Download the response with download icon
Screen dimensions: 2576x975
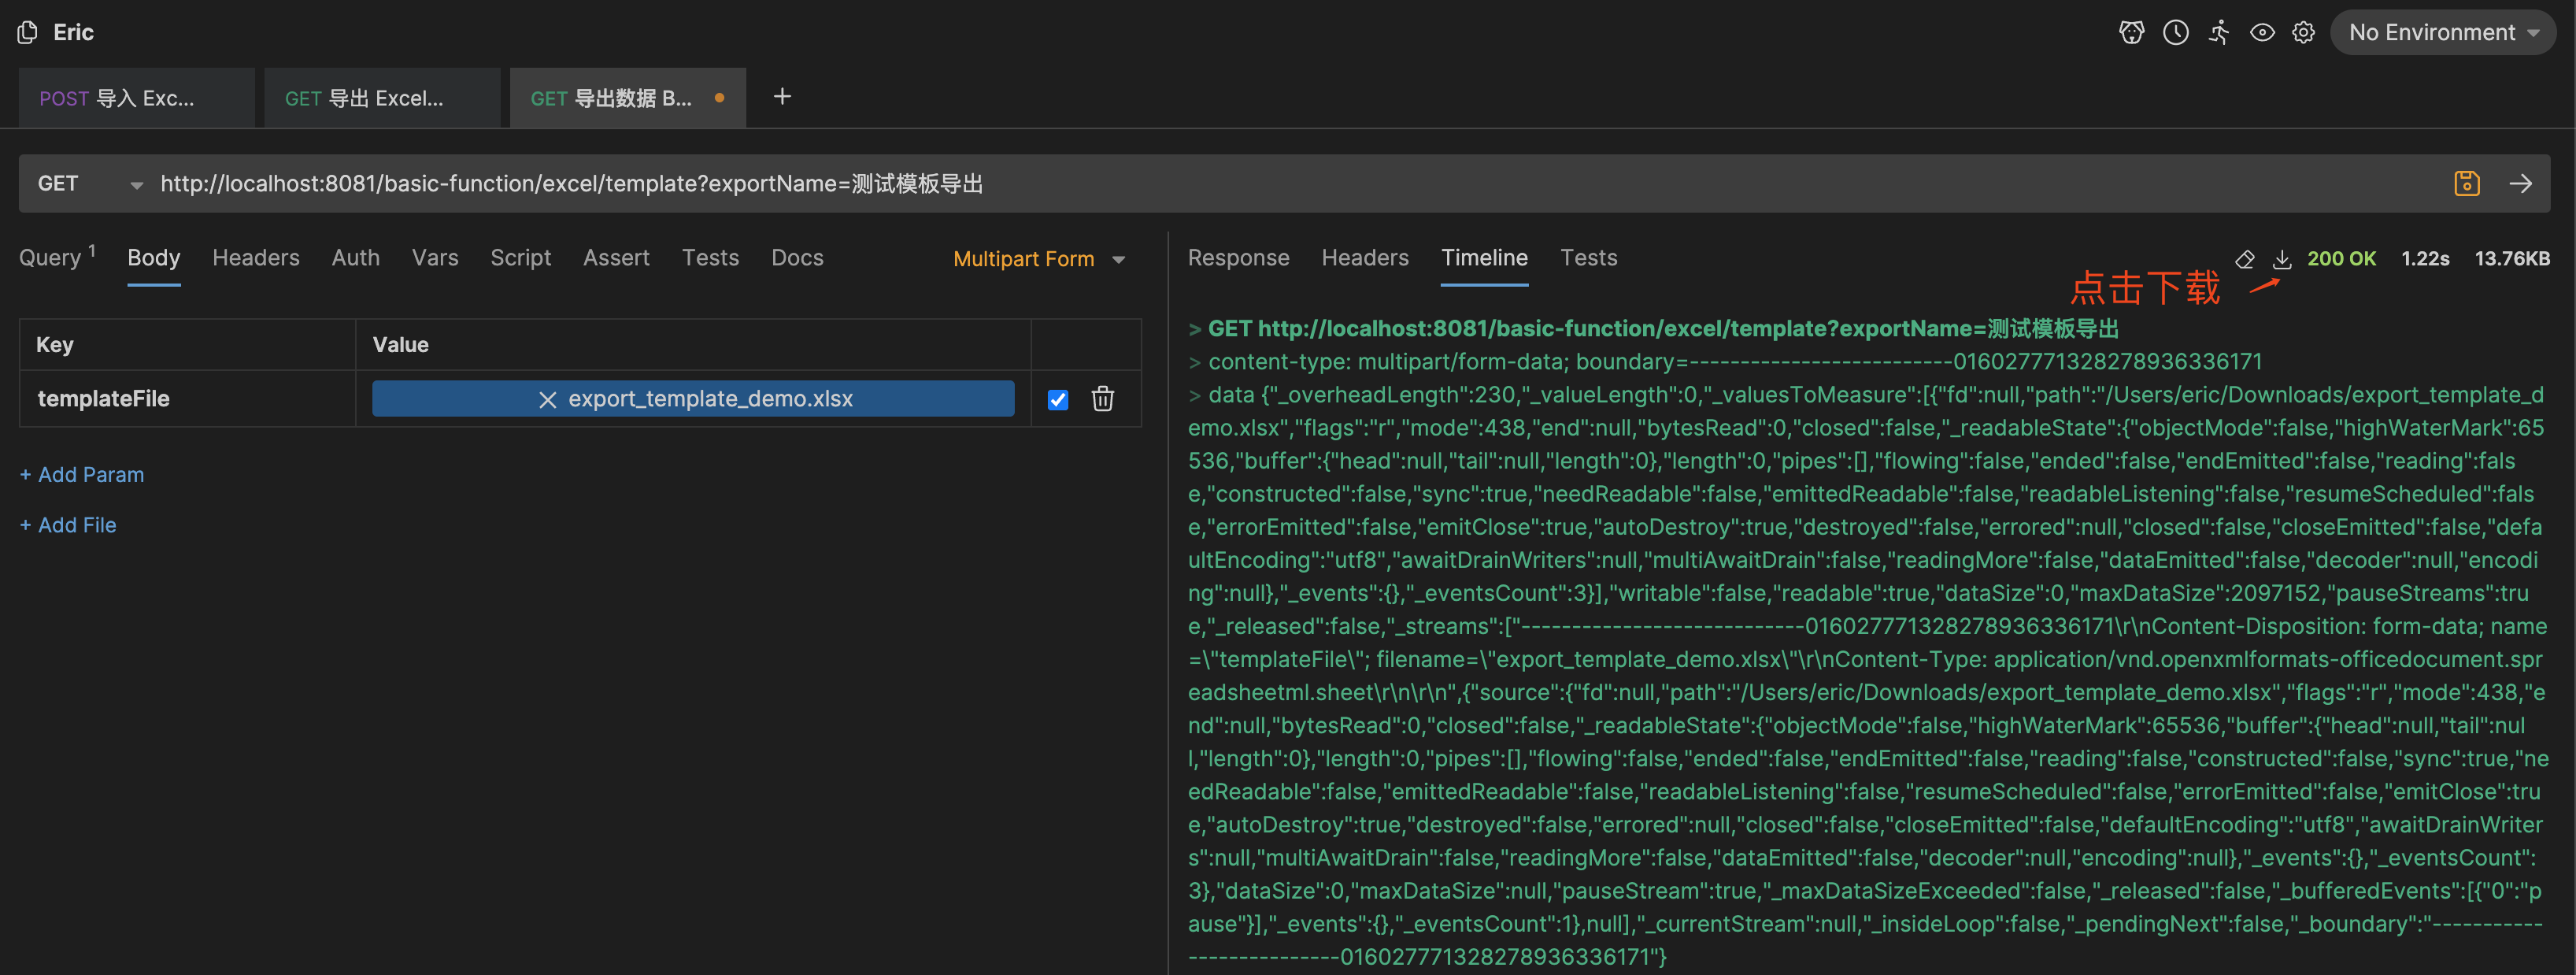(x=2282, y=259)
